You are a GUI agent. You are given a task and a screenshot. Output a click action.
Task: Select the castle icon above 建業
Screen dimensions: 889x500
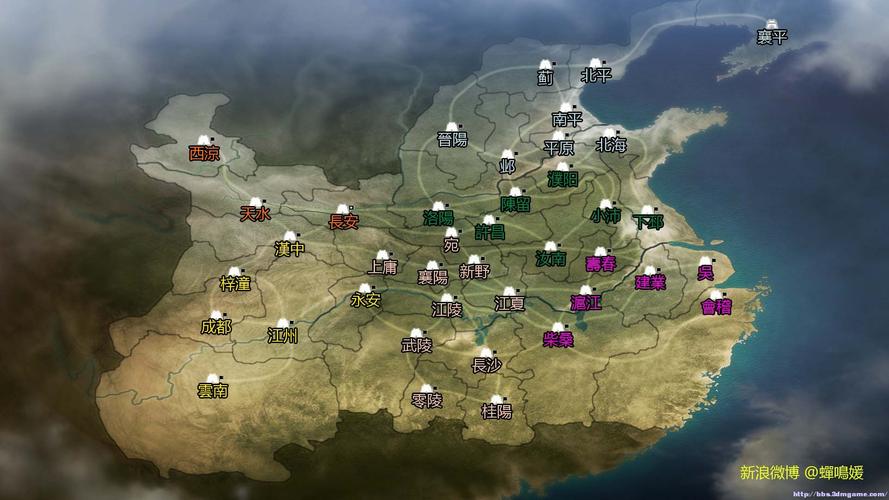coord(650,271)
